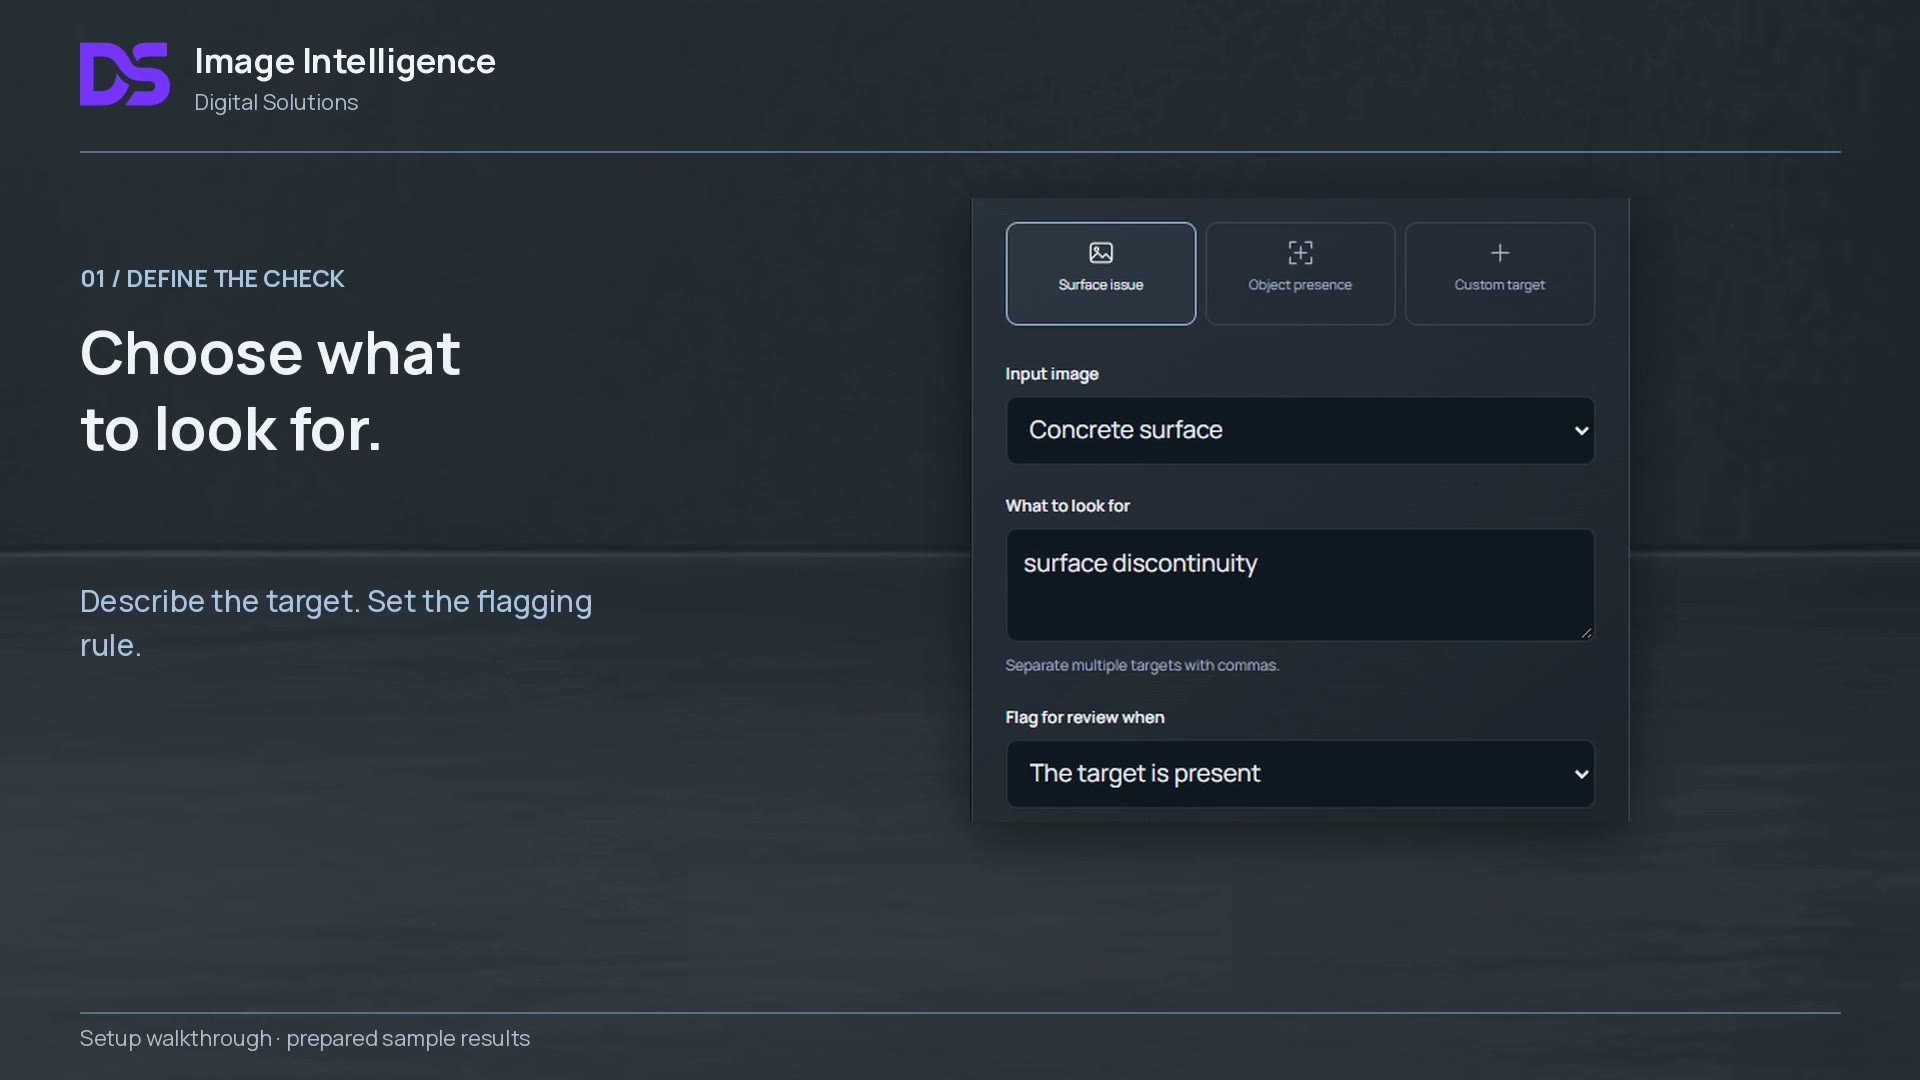
Task: Click the textarea resize handle corner
Action: (1586, 633)
